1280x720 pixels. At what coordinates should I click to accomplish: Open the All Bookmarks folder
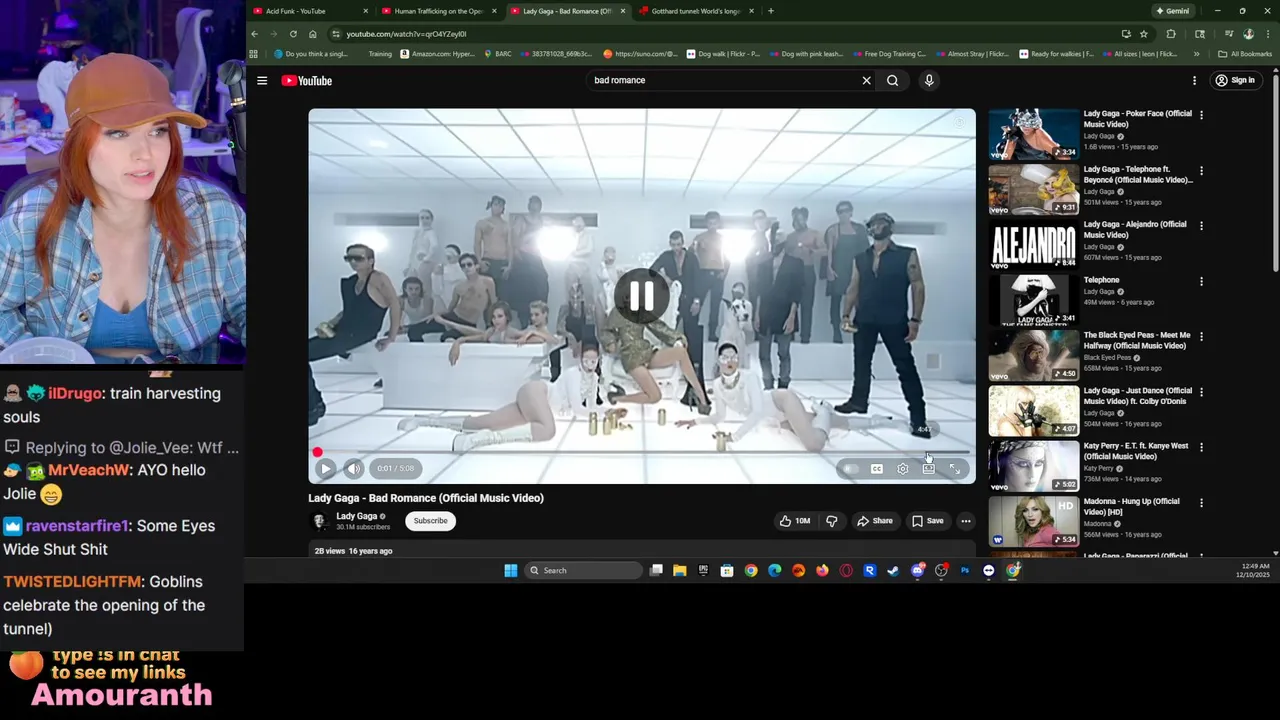[1245, 54]
